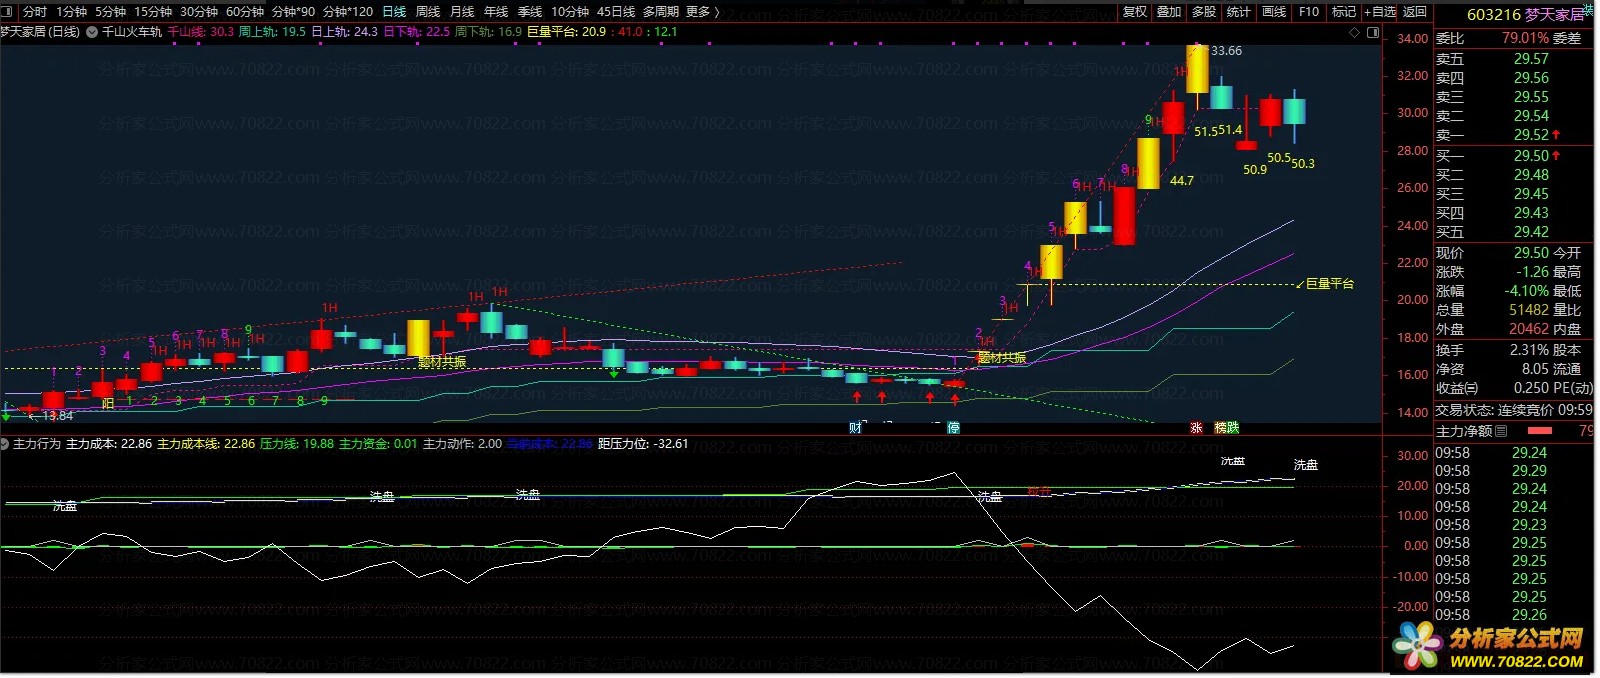Open the 更多 periods expander
1600x678 pixels.
[703, 12]
